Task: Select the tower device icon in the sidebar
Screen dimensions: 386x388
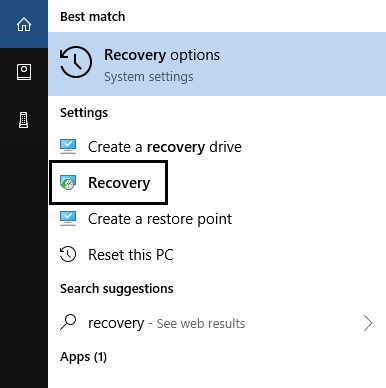Action: 23,120
